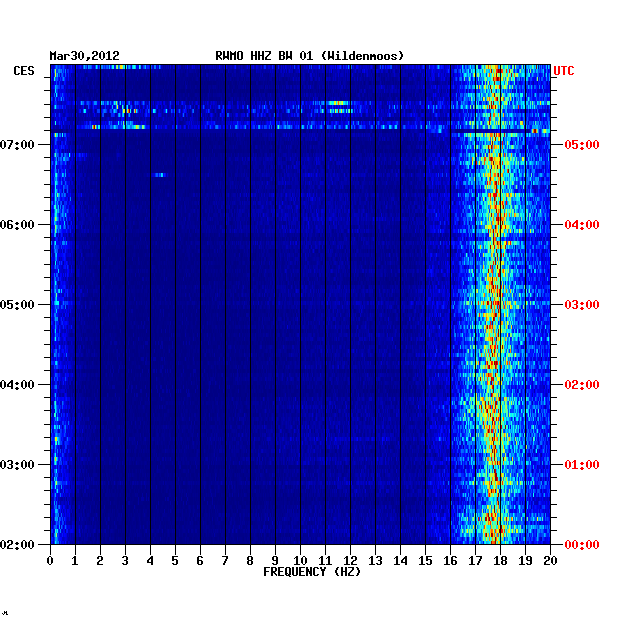
Task: Click frequency axis label 15
Action: [x=425, y=561]
